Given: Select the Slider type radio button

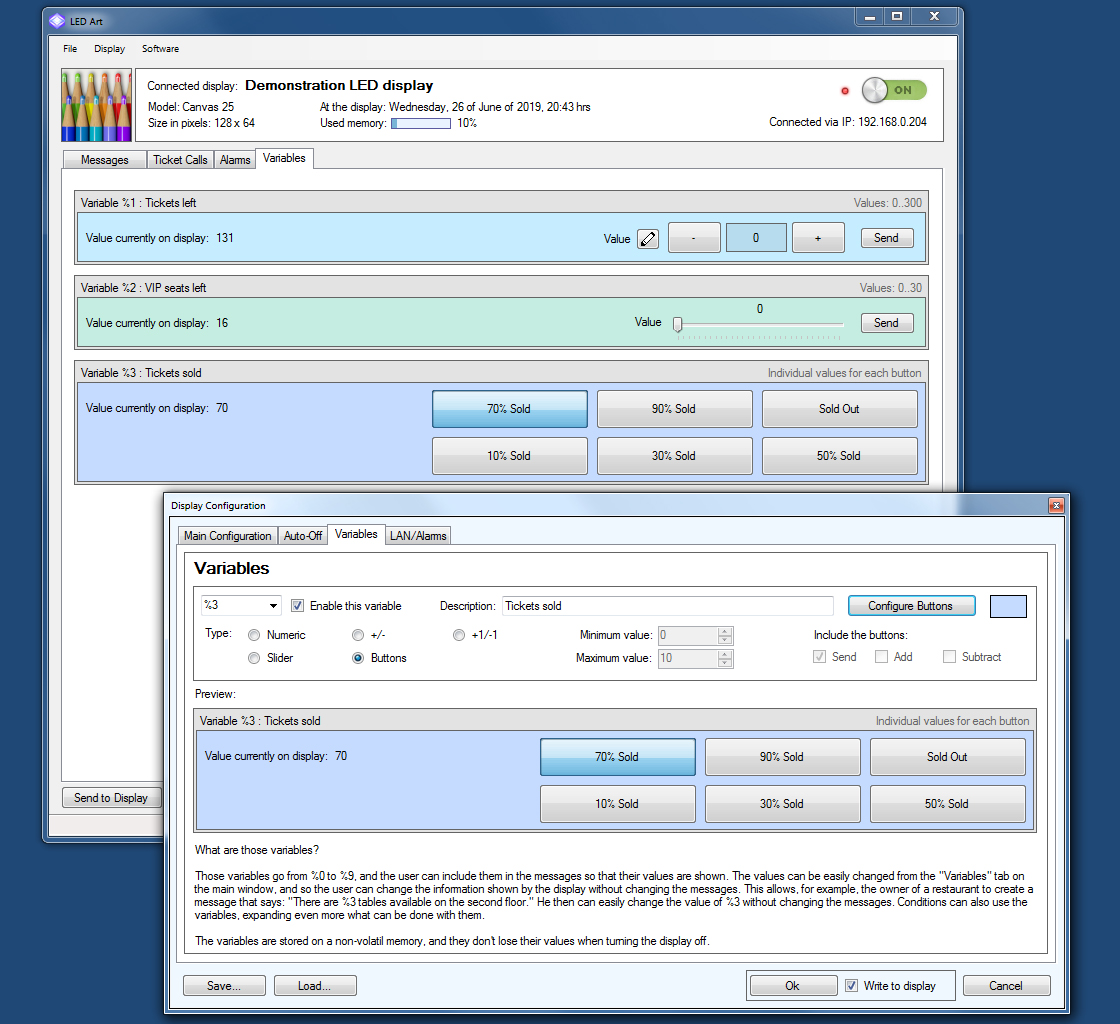Looking at the screenshot, I should pyautogui.click(x=254, y=658).
